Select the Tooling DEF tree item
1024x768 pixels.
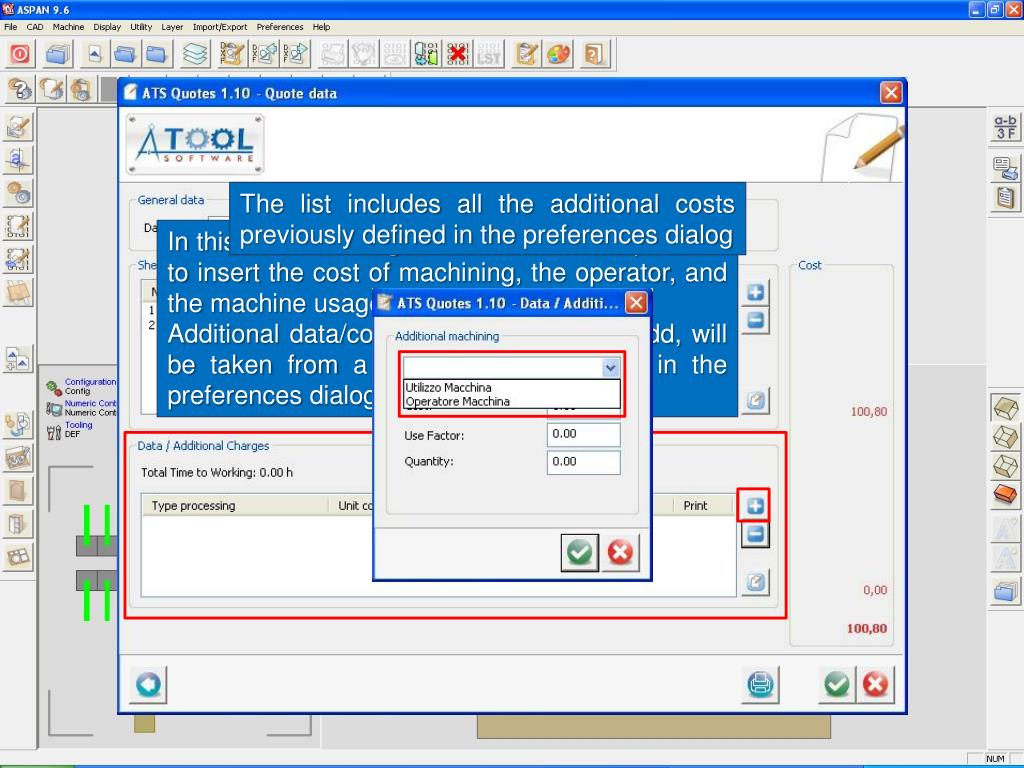tap(69, 429)
